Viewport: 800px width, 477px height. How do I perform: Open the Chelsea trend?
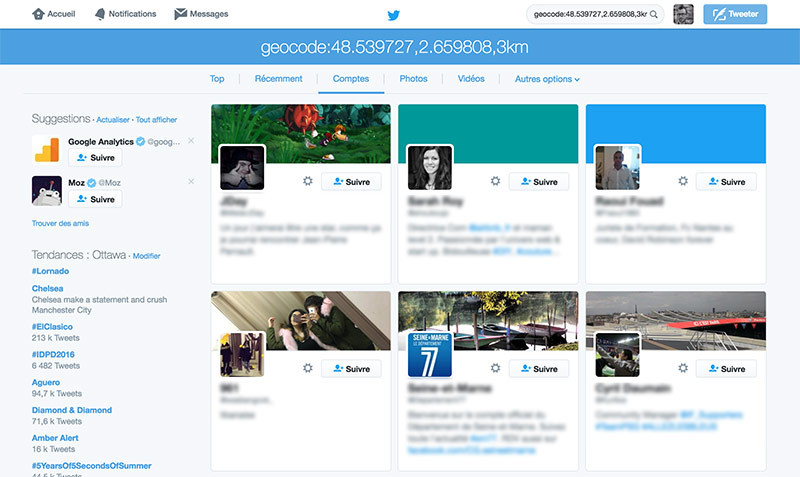[x=47, y=288]
